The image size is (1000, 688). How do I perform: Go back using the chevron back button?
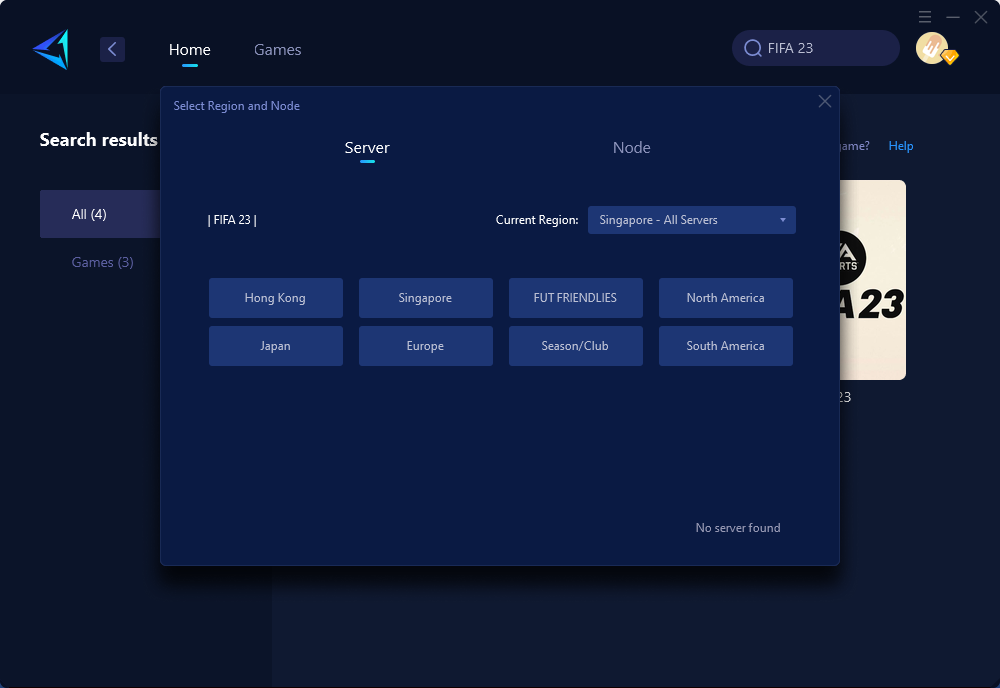point(112,49)
